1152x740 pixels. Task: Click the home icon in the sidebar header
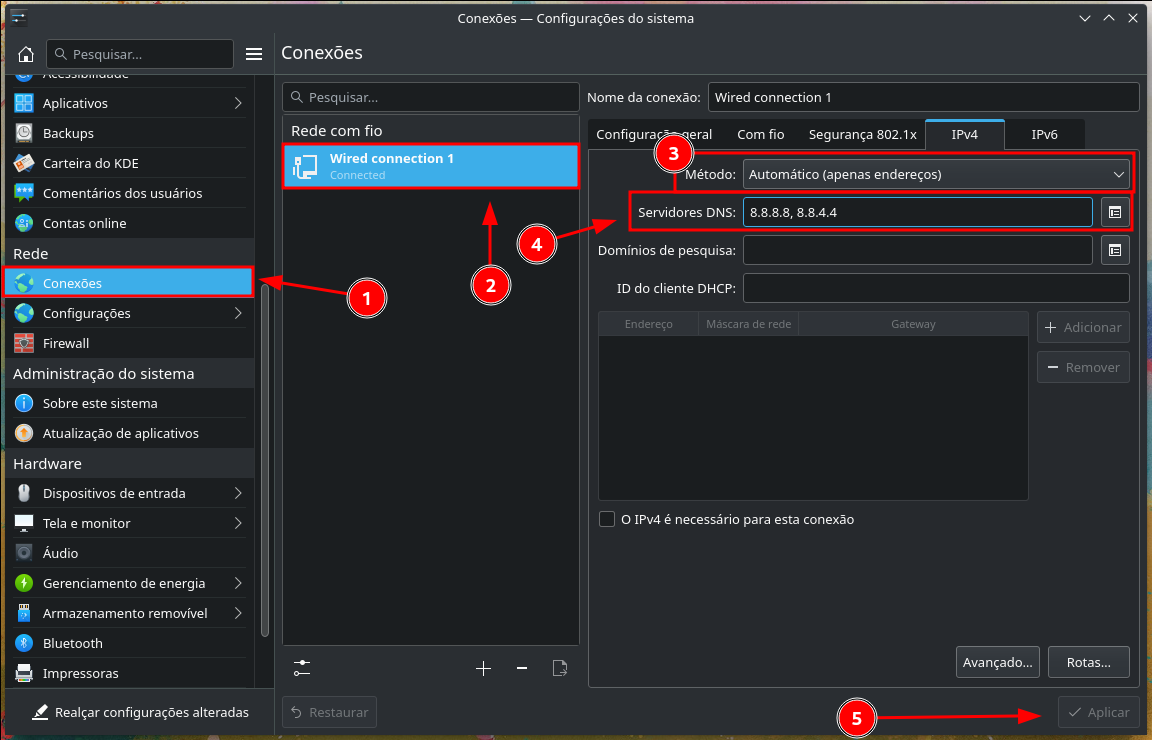pos(26,54)
